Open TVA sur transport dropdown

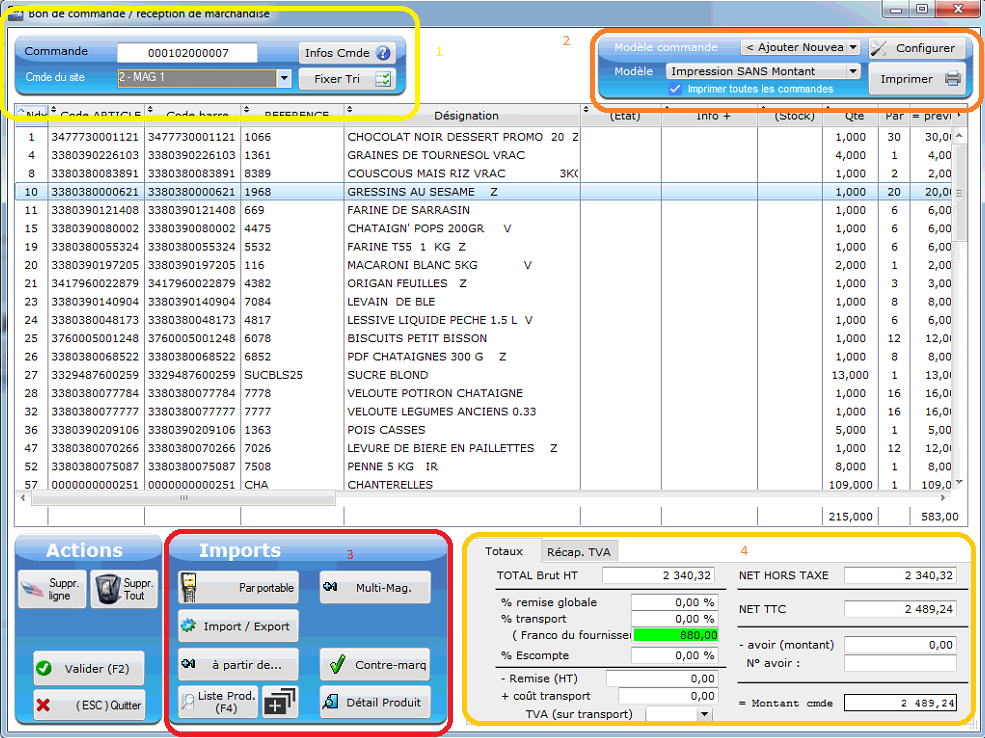coord(704,714)
